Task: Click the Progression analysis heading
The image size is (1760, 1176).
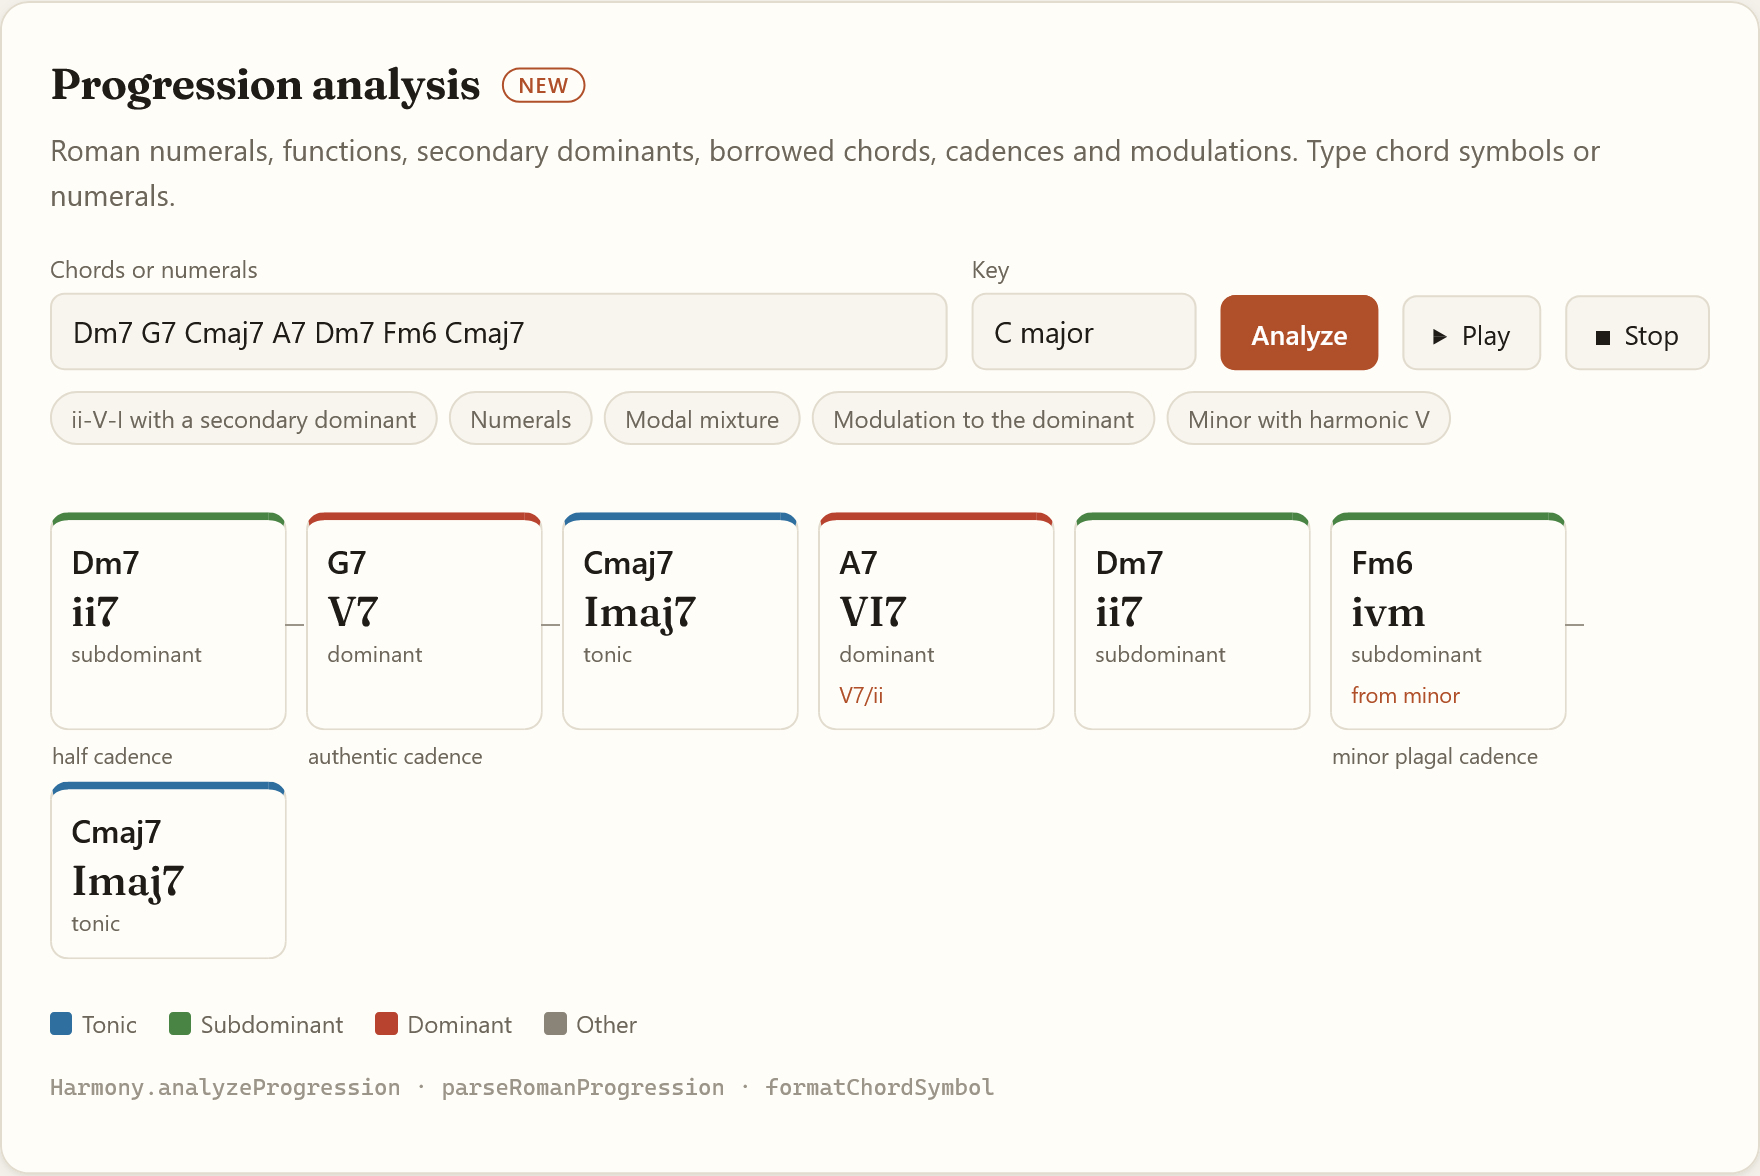Action: 265,85
